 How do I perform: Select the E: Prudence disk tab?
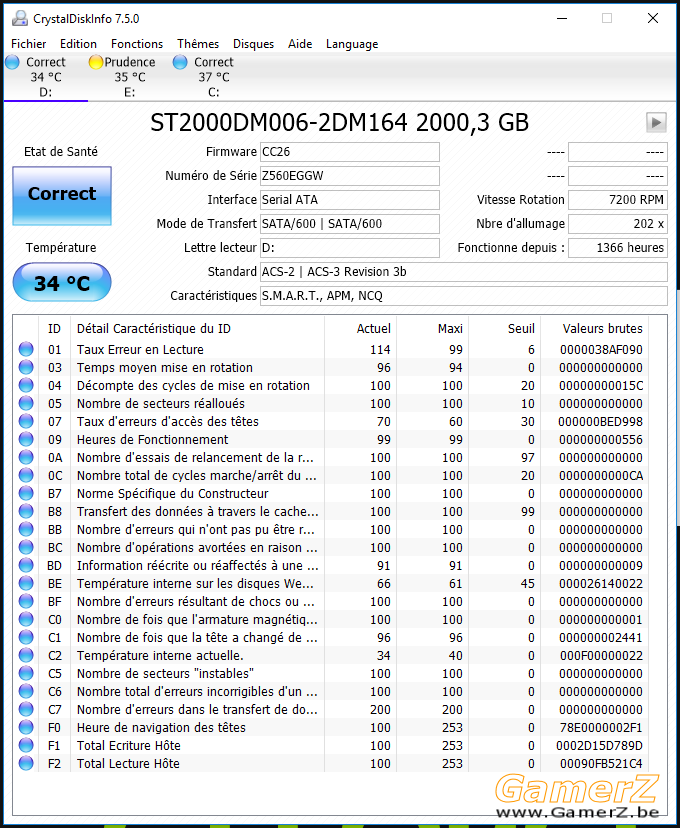129,77
